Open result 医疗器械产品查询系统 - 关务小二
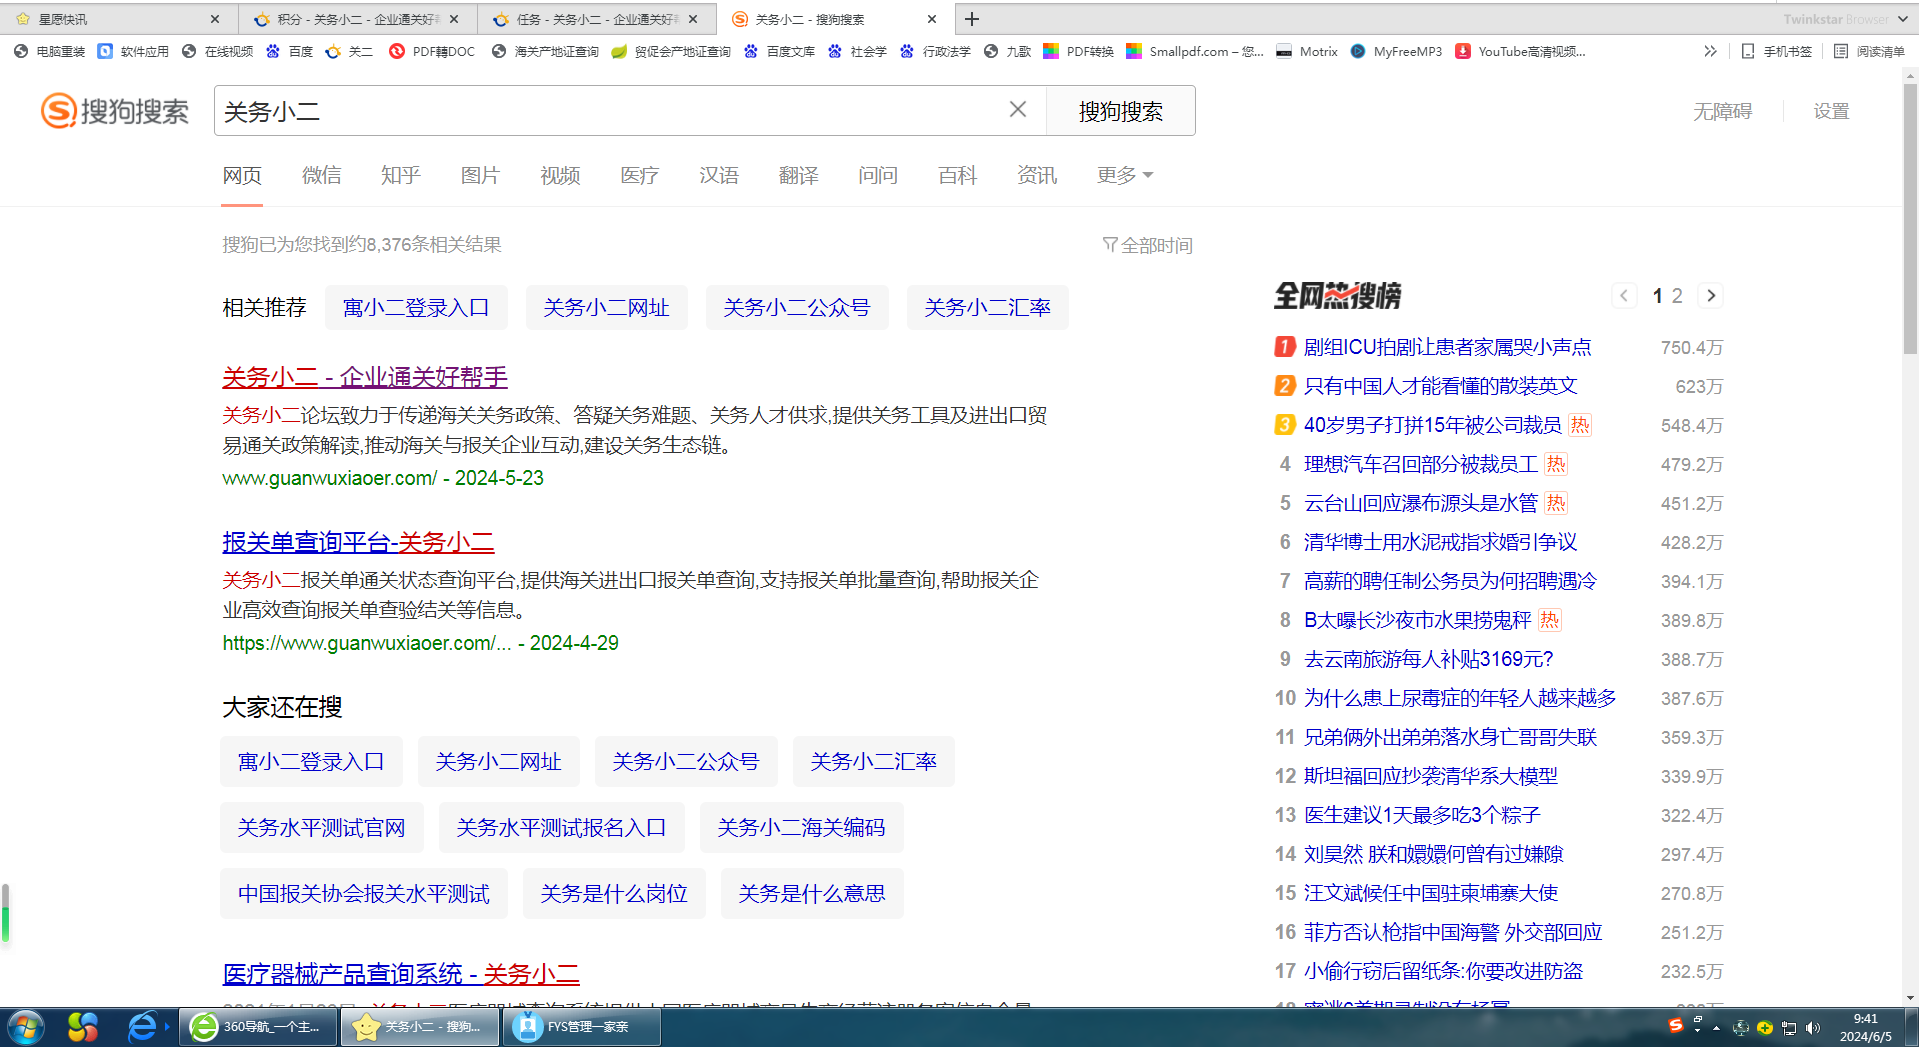 tap(401, 974)
